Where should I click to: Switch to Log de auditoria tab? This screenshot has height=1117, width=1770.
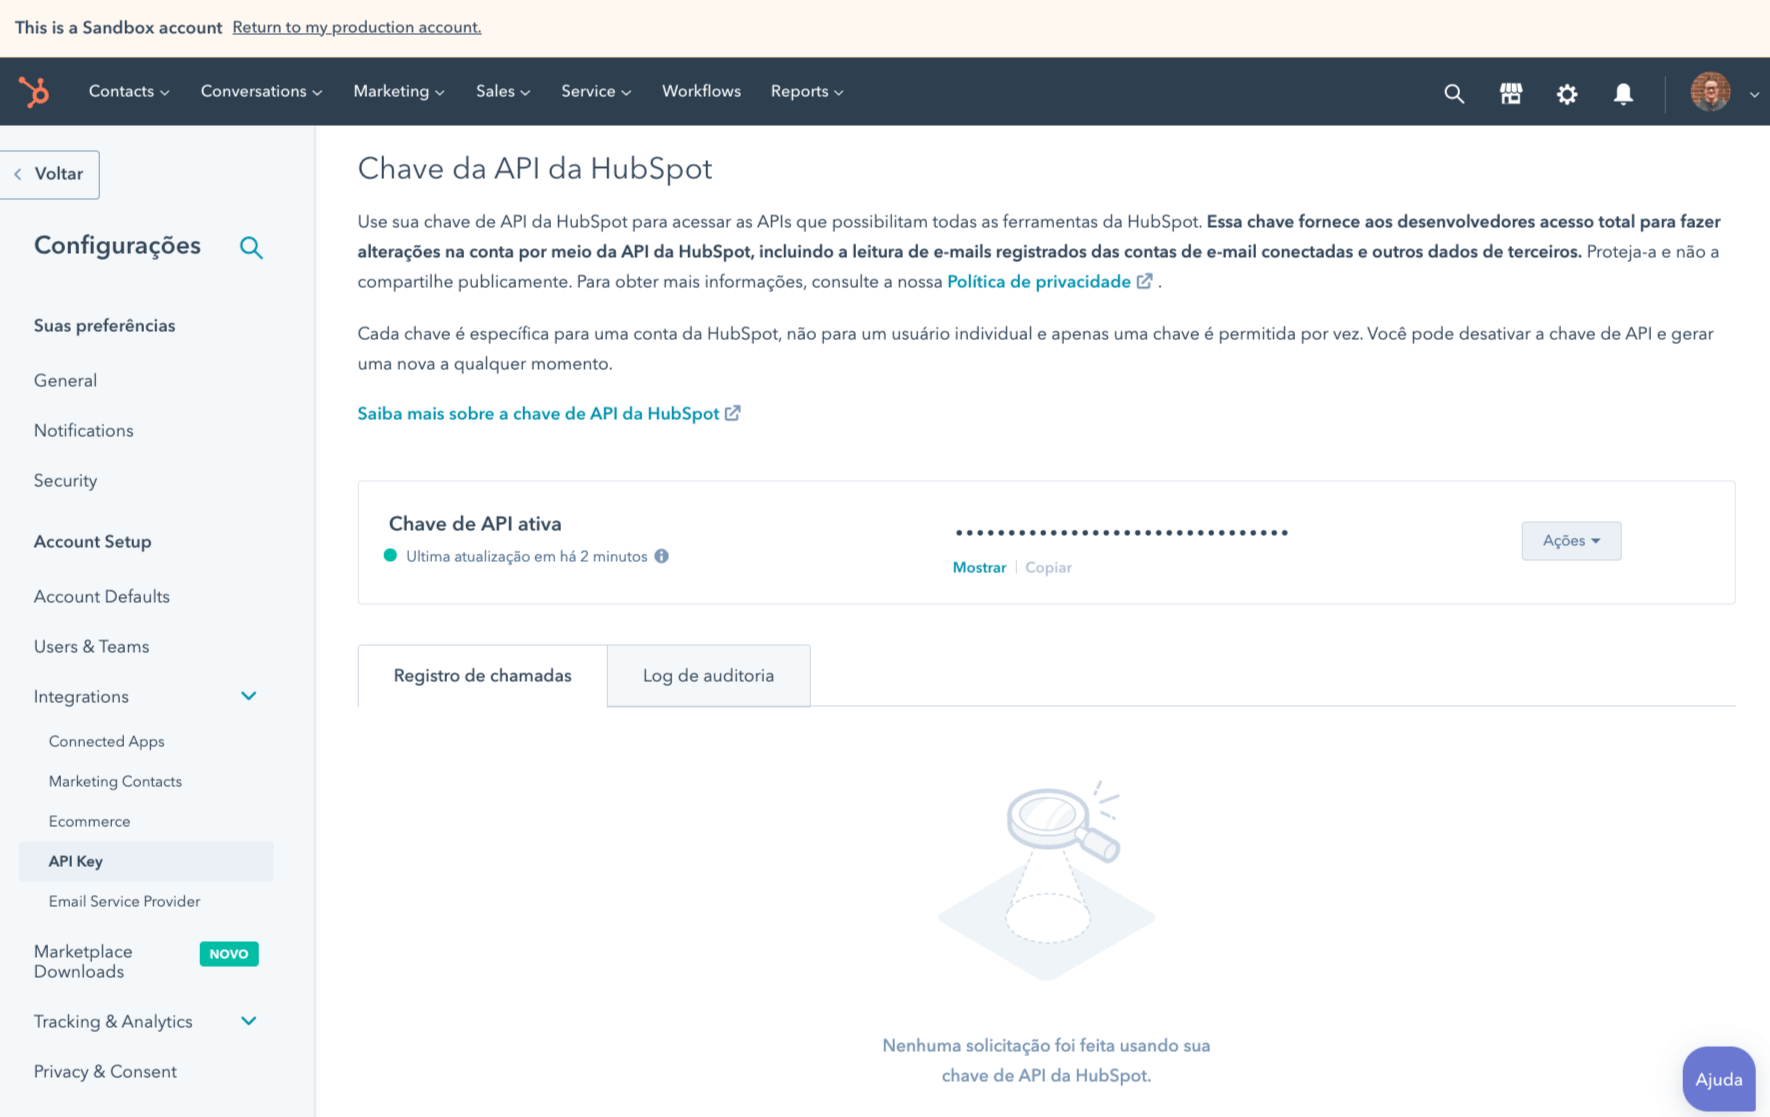(x=708, y=676)
